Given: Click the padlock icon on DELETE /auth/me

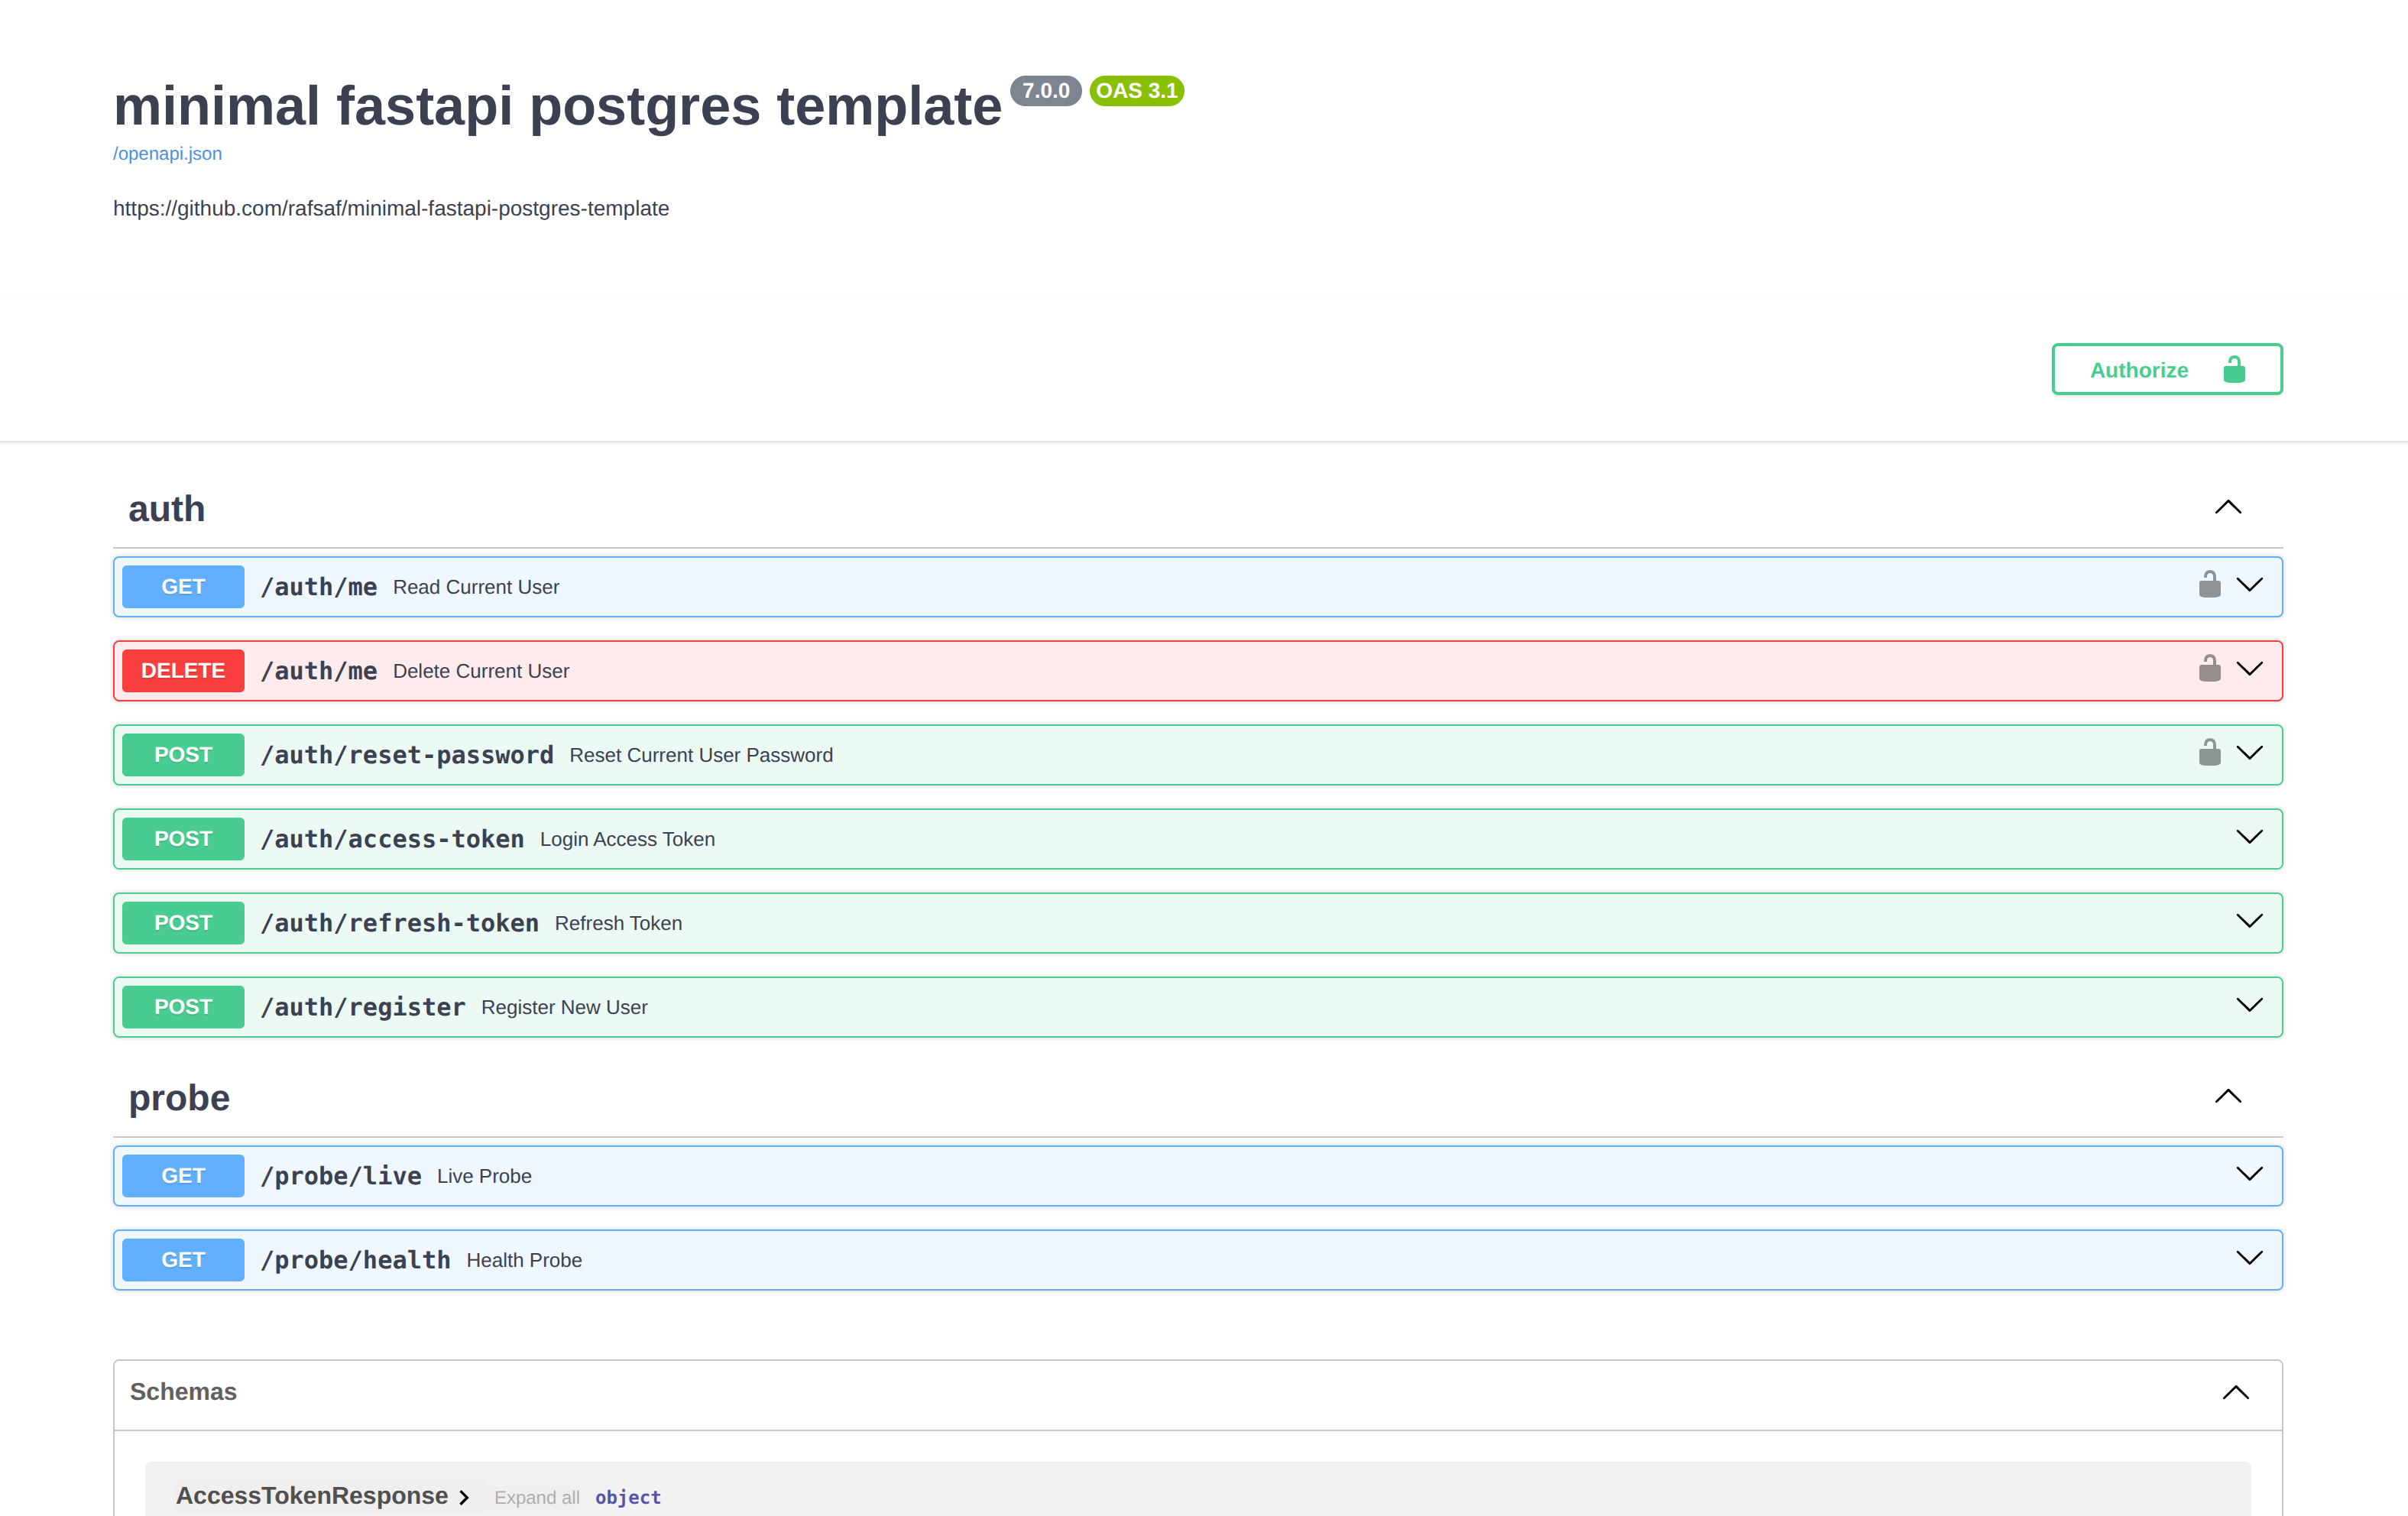Looking at the screenshot, I should click(x=2210, y=669).
